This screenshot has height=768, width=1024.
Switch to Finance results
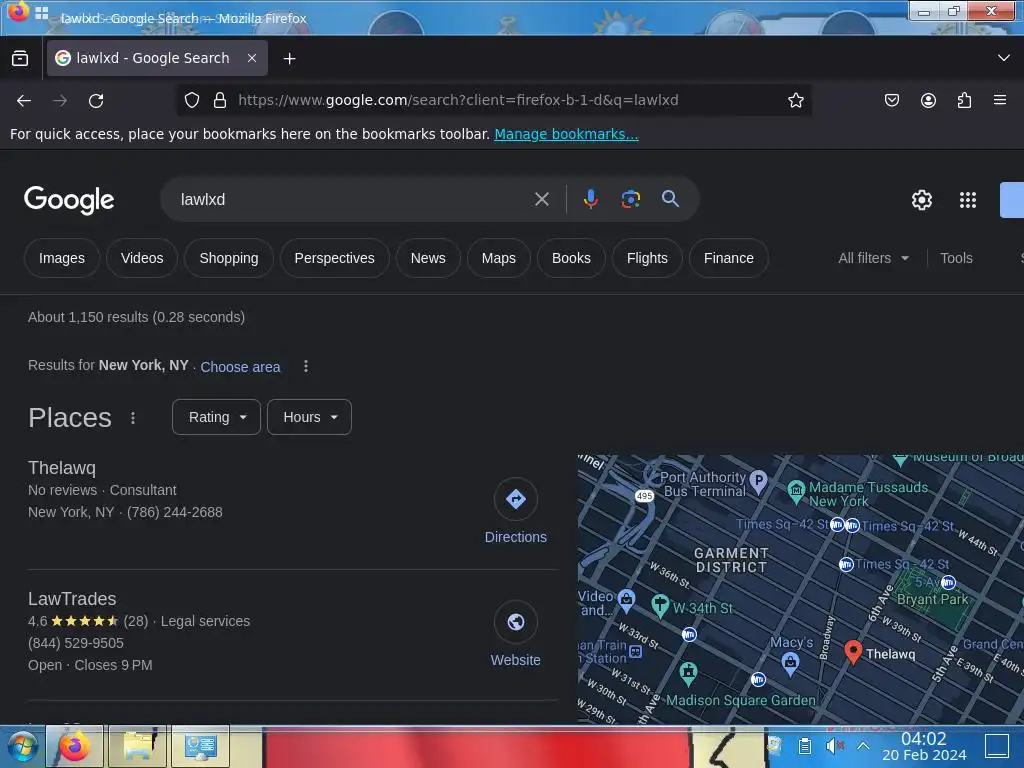point(728,258)
